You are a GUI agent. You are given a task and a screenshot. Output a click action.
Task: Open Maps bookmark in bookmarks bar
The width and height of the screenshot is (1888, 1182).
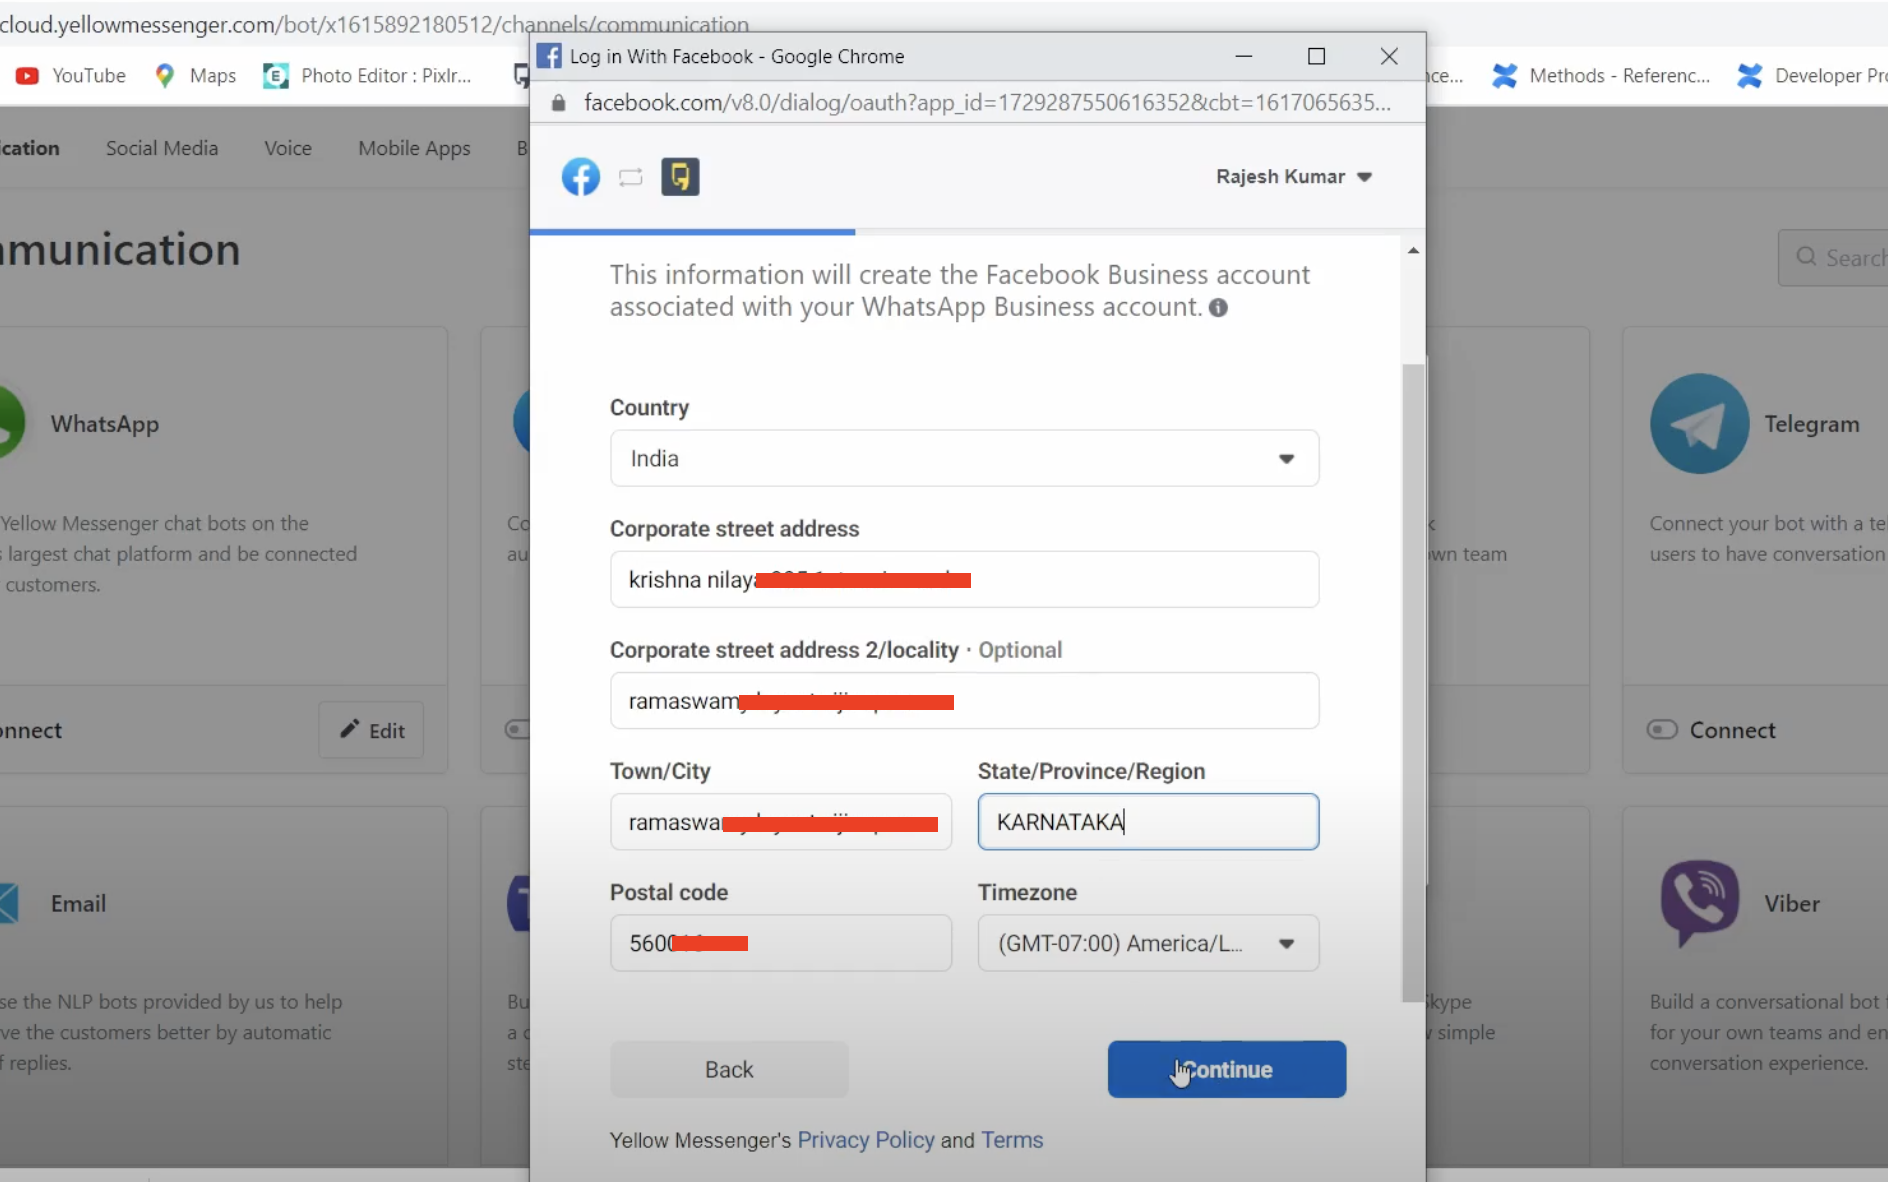click(x=196, y=75)
